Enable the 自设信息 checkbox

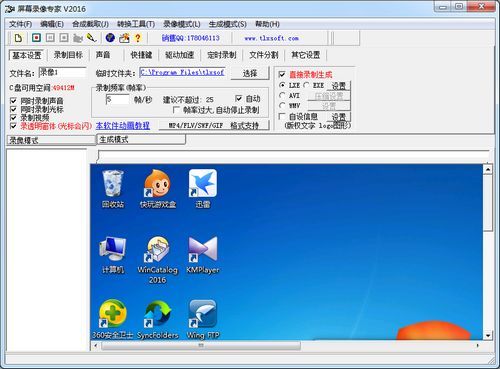(282, 116)
